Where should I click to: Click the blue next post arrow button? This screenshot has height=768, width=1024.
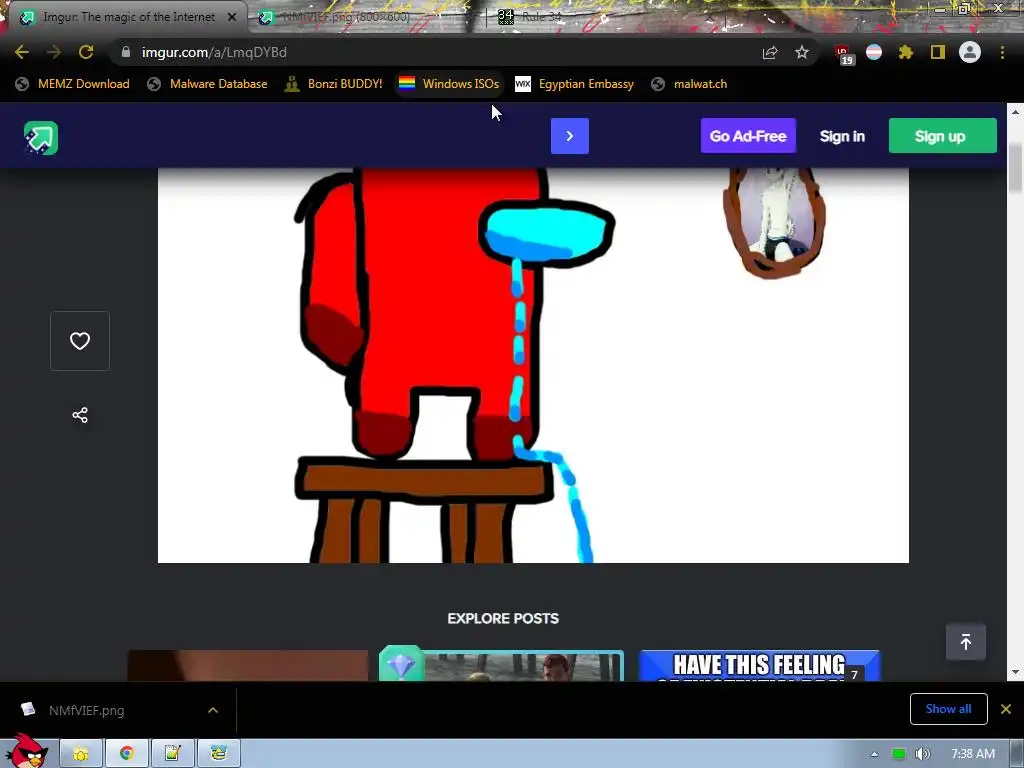[569, 136]
